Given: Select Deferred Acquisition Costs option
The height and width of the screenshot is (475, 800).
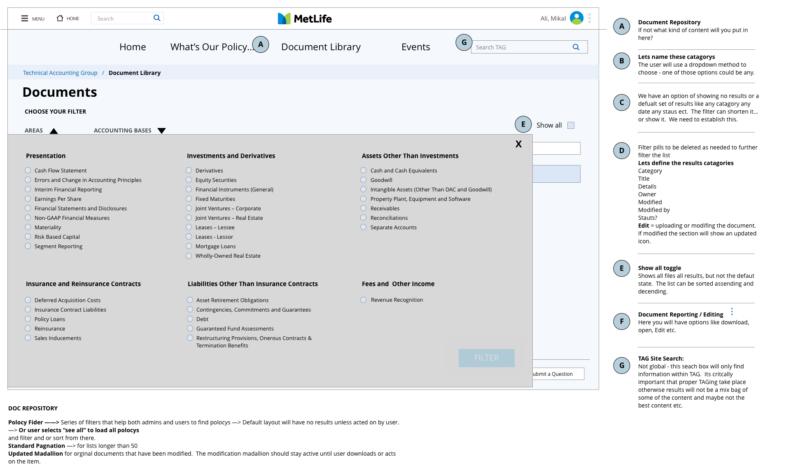Looking at the screenshot, I should point(28,300).
